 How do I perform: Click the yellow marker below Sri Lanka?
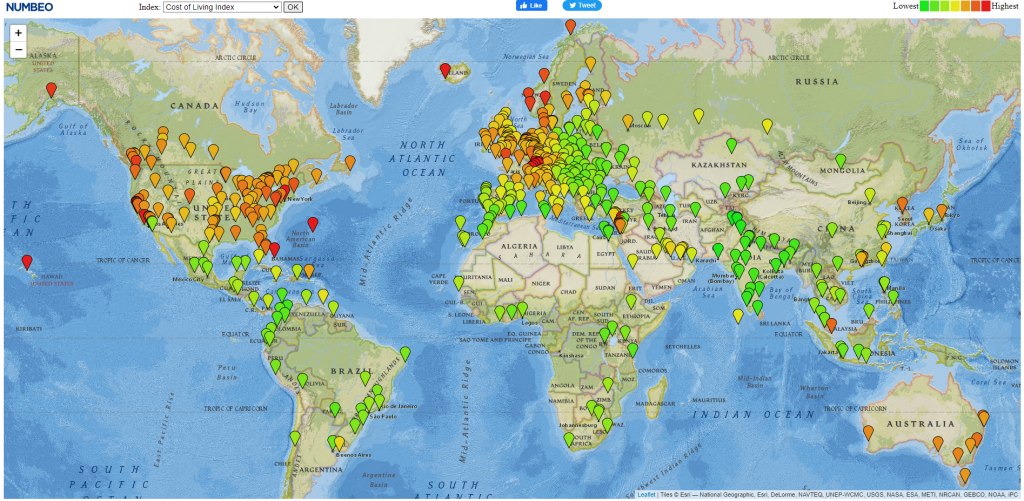[x=738, y=315]
